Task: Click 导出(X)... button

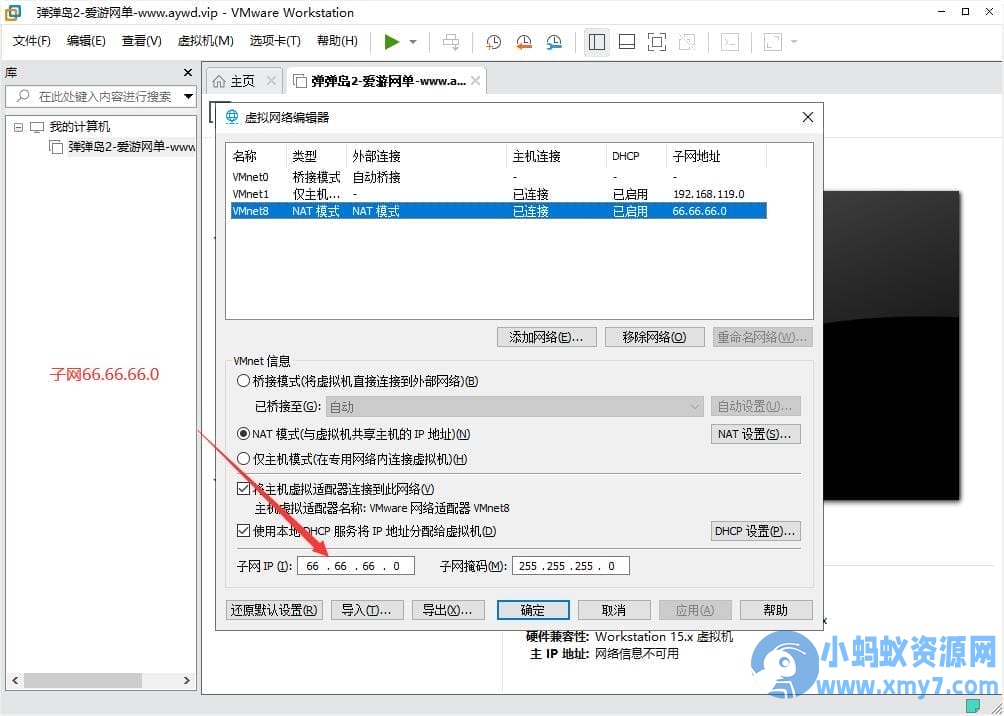Action: [448, 610]
